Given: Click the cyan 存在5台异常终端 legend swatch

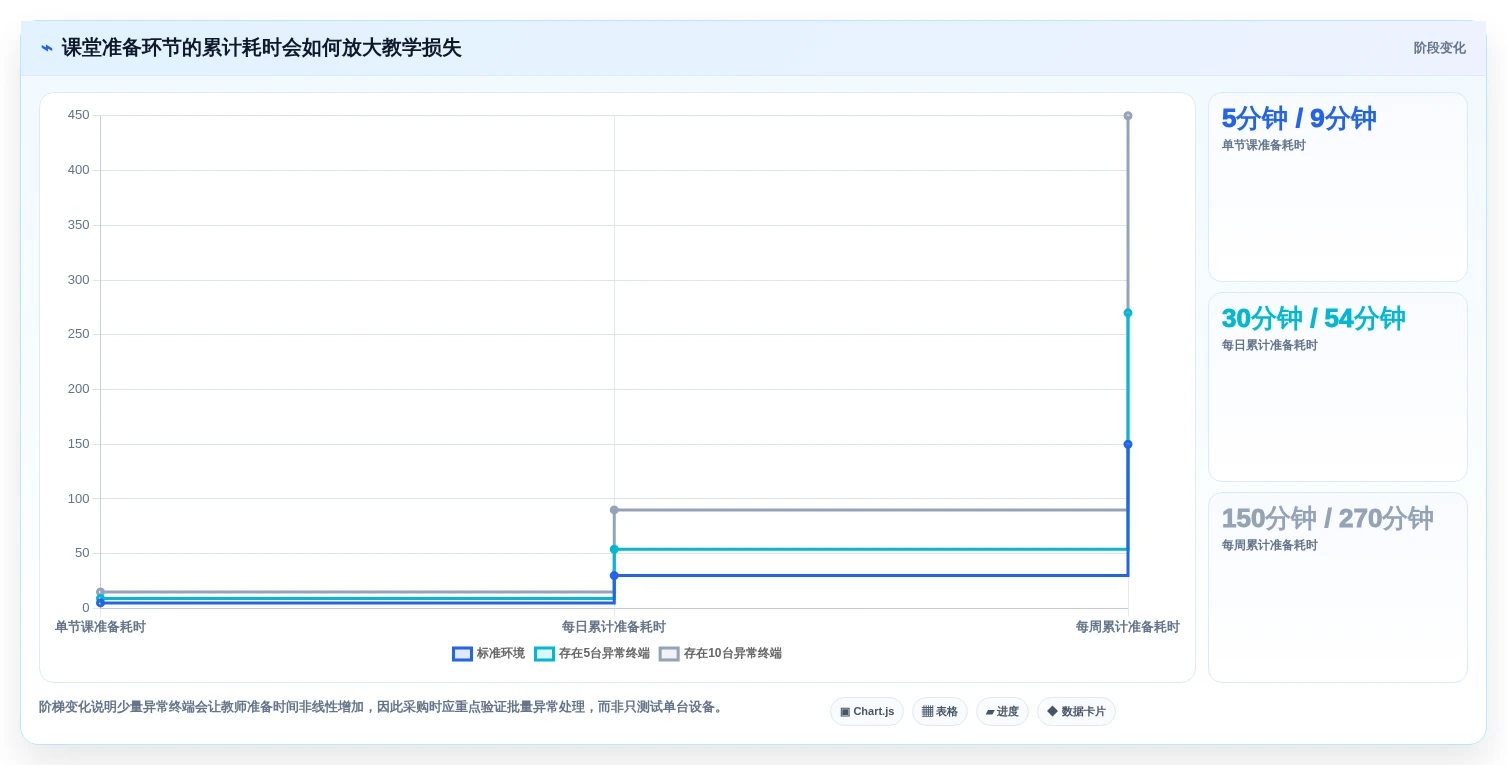Looking at the screenshot, I should (544, 654).
